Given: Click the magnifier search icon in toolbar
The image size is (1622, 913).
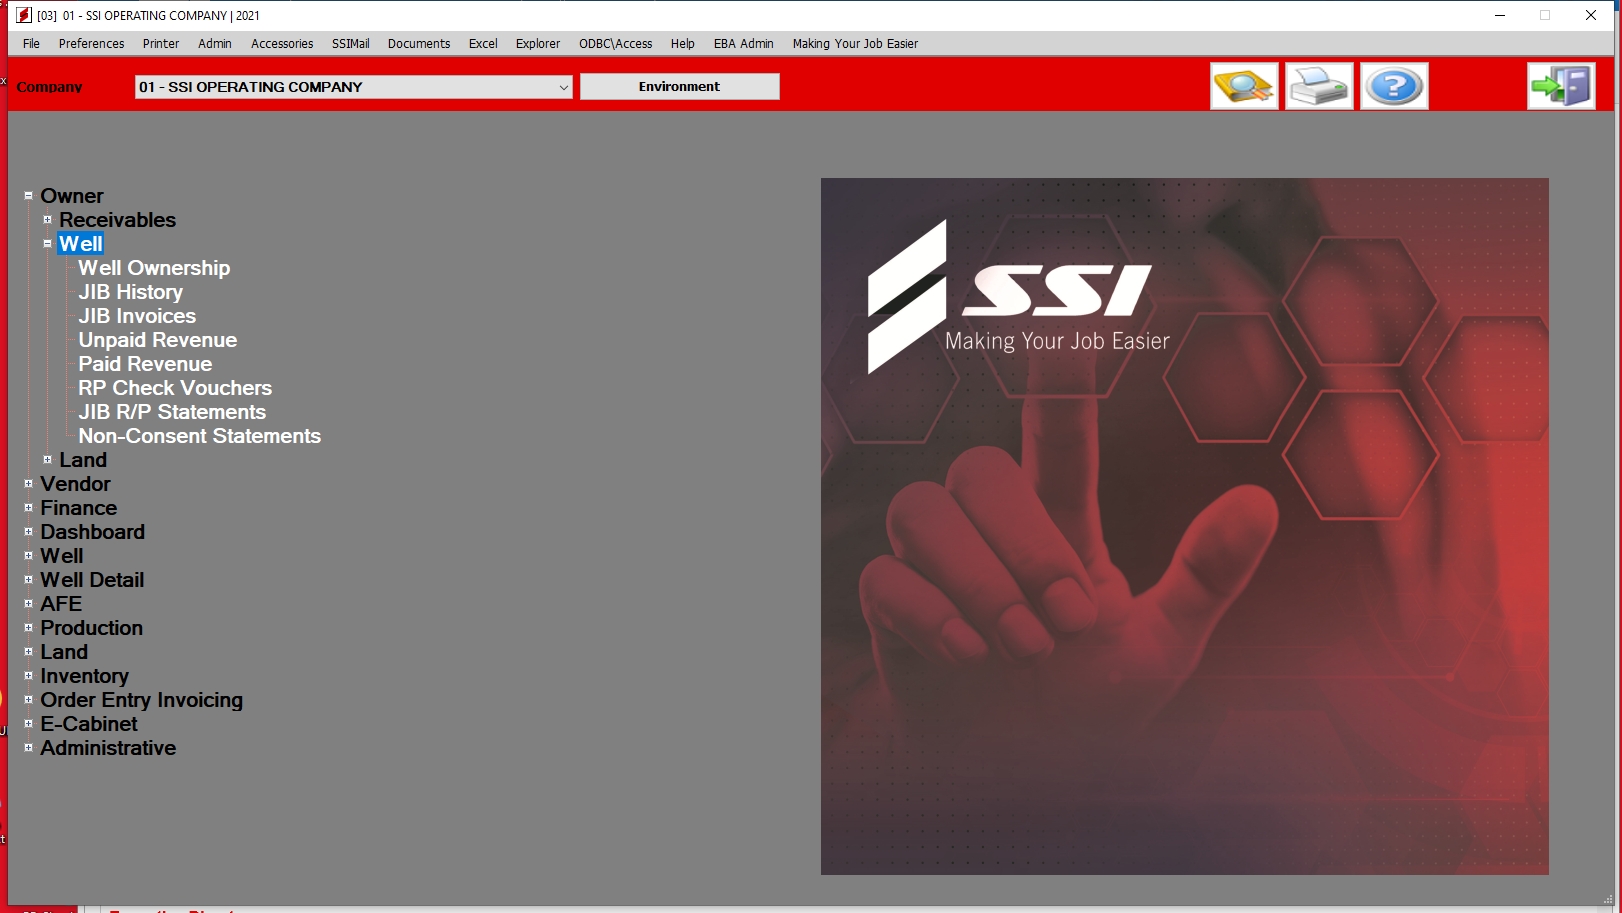Looking at the screenshot, I should [x=1244, y=86].
